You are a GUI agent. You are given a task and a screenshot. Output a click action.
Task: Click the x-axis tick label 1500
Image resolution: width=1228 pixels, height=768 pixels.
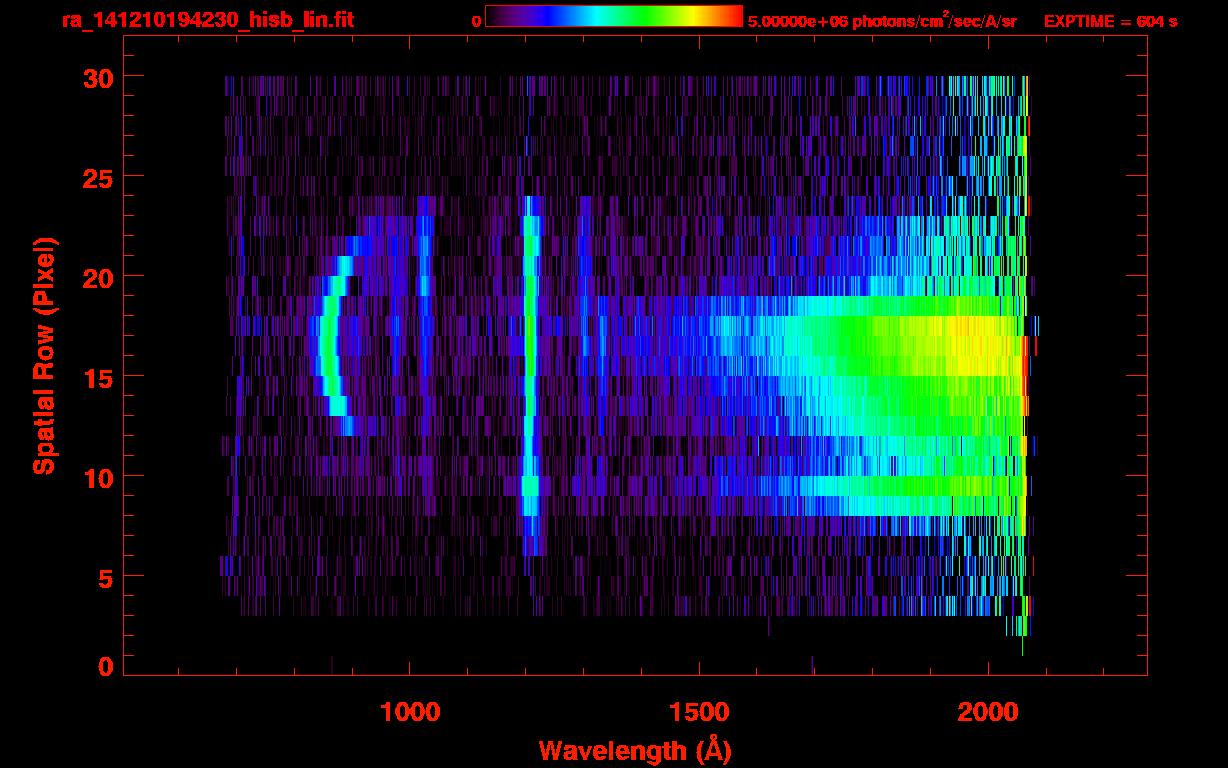pos(698,712)
